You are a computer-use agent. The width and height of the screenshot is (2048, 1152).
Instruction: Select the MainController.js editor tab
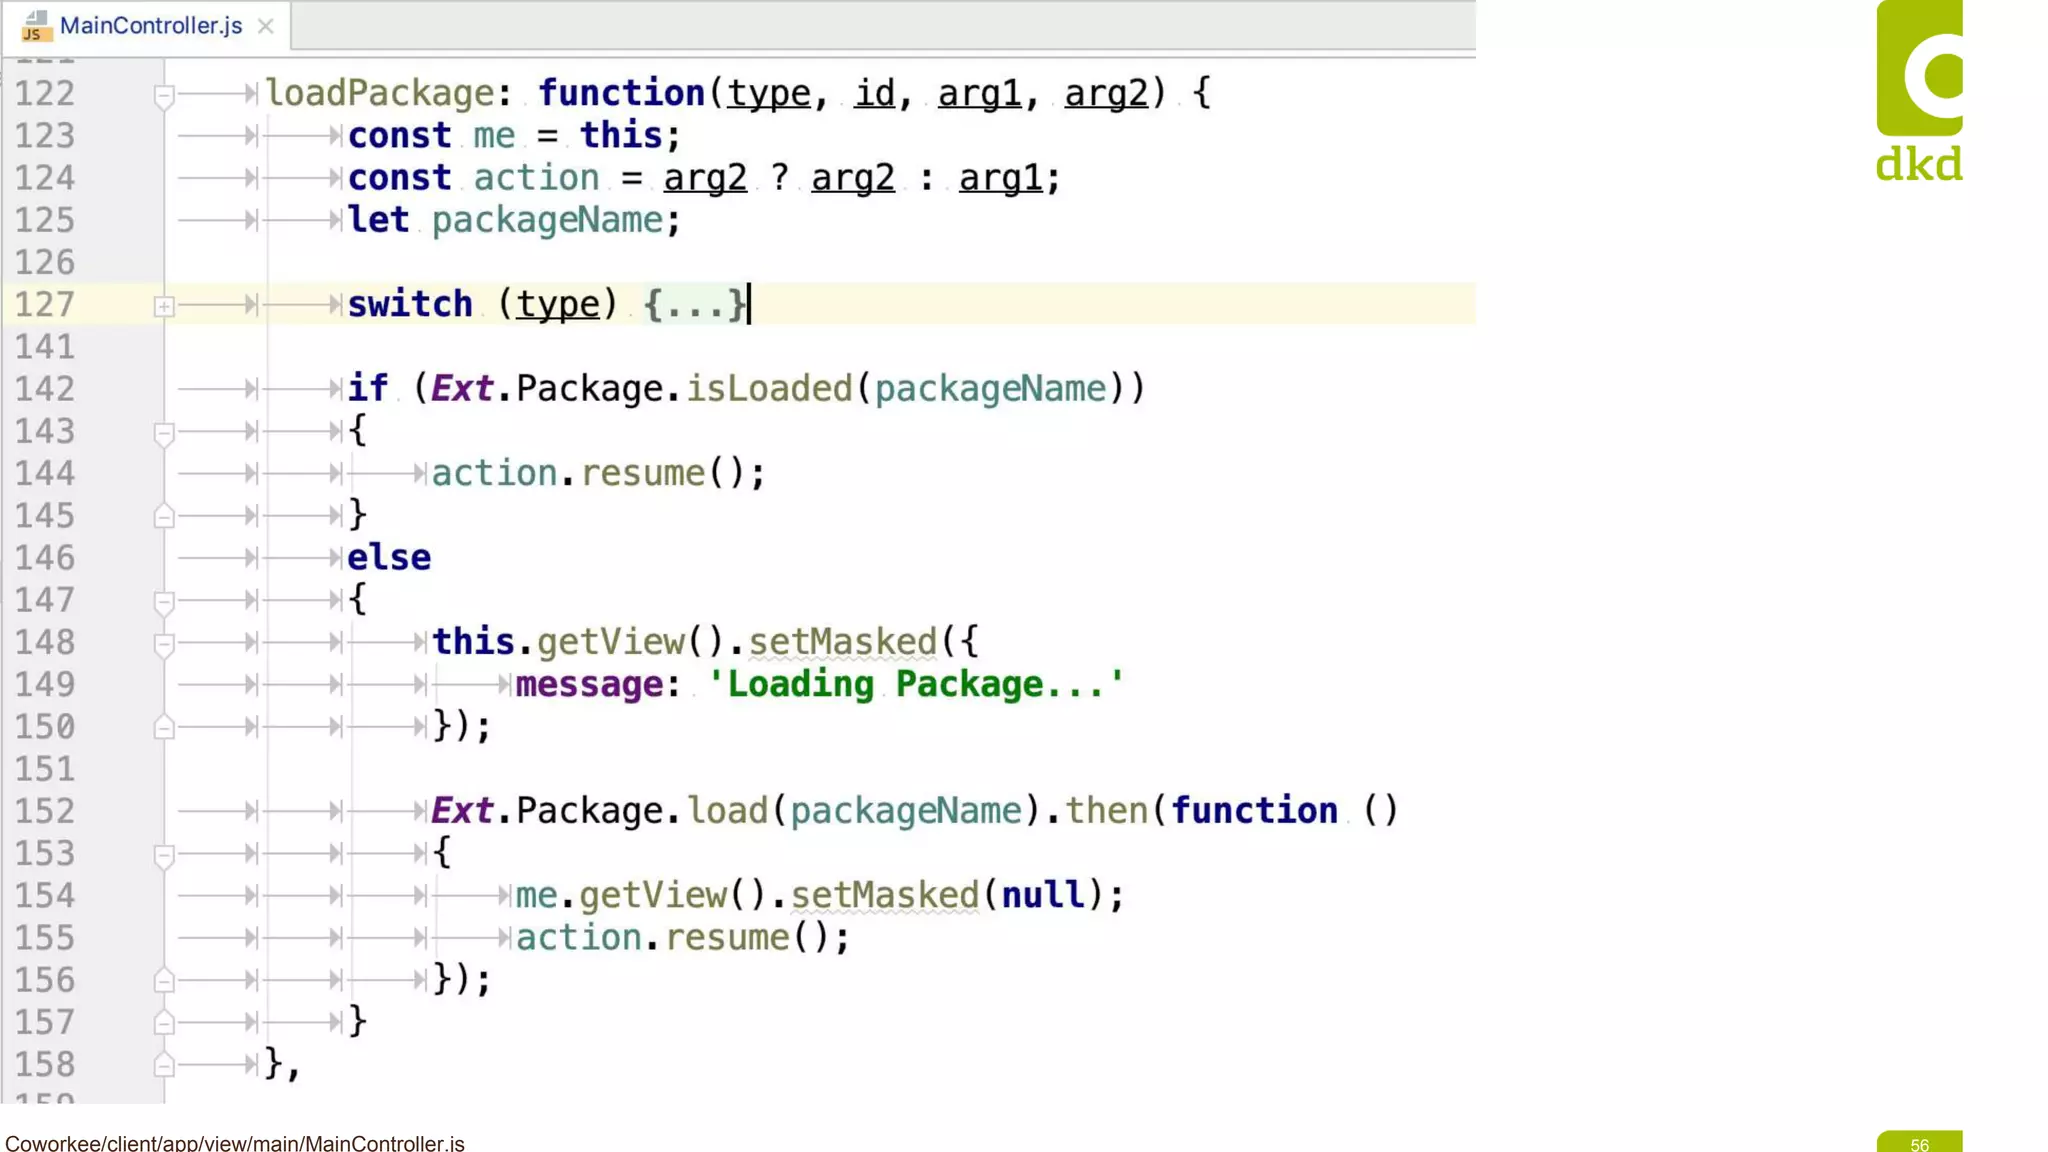coord(147,25)
